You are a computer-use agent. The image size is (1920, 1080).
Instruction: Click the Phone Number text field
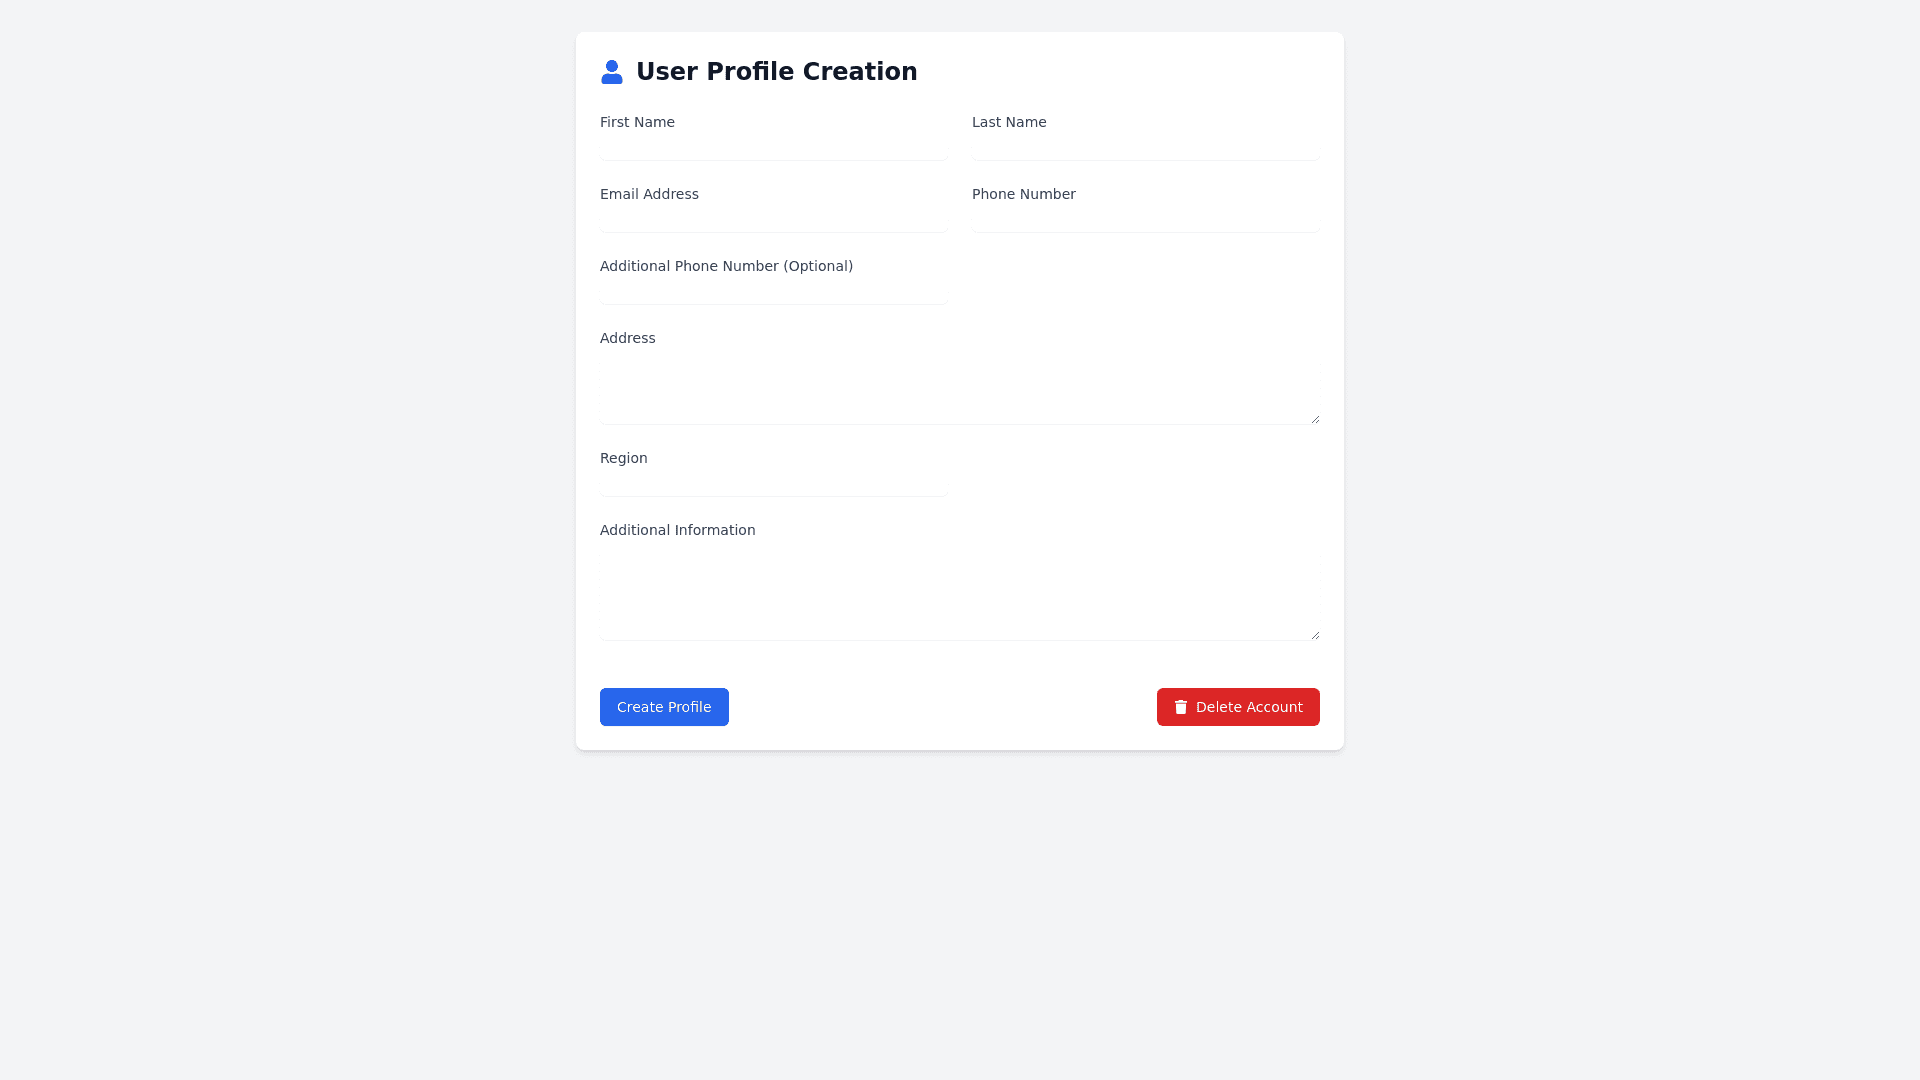click(x=1145, y=220)
